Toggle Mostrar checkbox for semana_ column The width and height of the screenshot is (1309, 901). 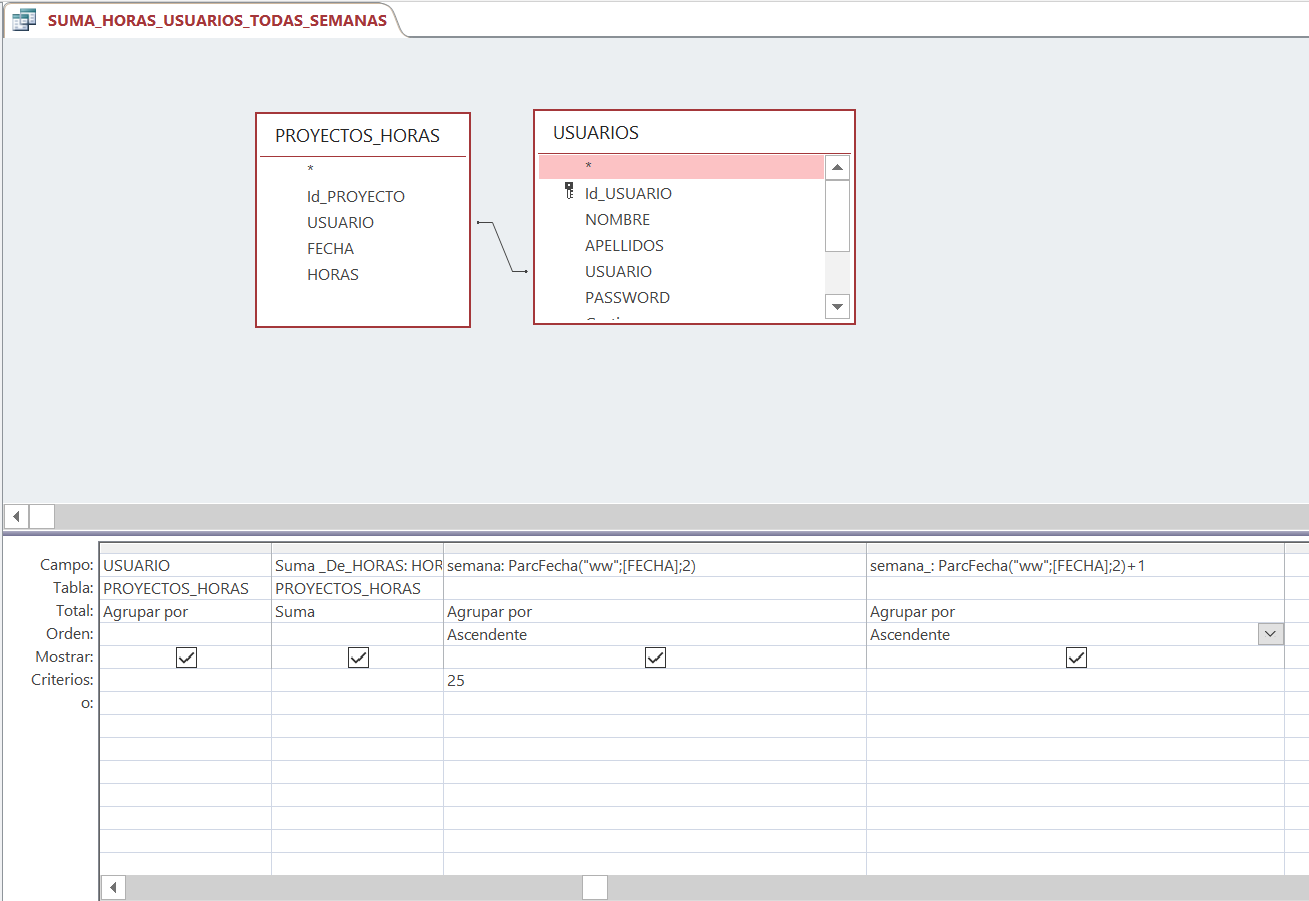tap(1076, 657)
